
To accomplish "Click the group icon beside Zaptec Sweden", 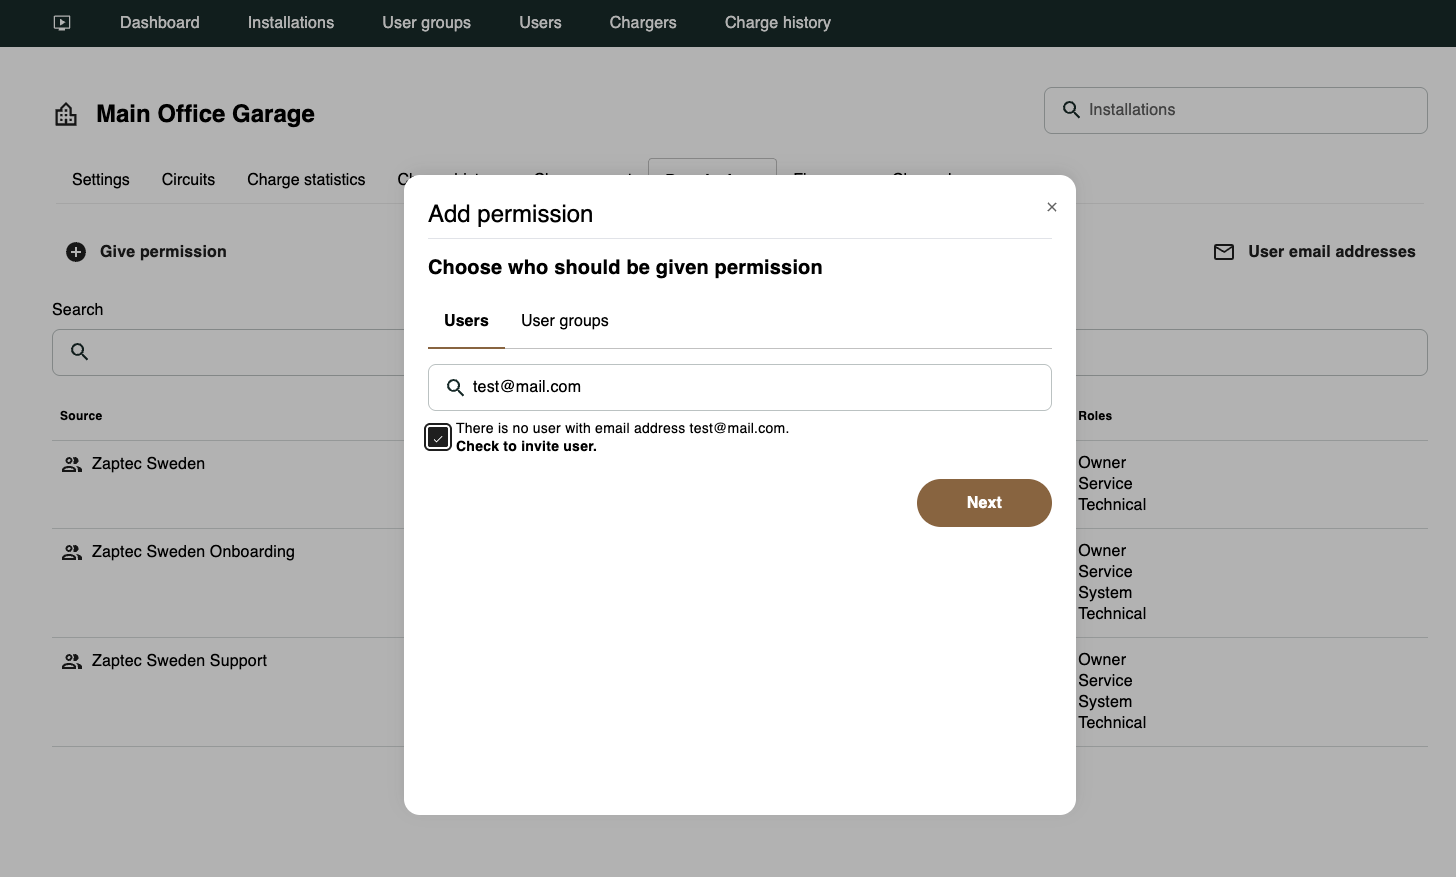I will coord(71,463).
